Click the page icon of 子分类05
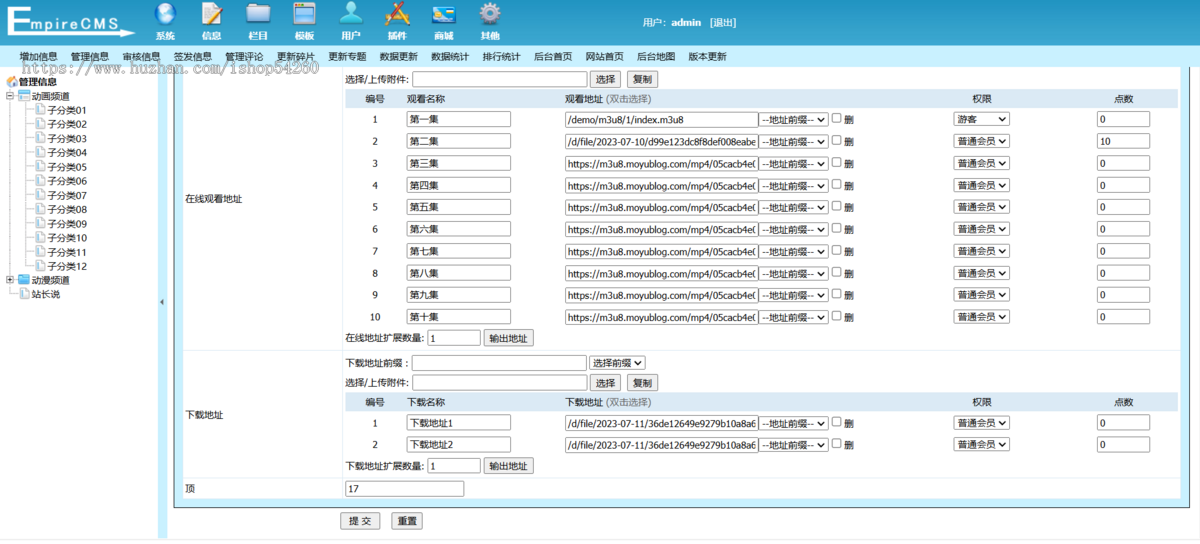 (40, 167)
